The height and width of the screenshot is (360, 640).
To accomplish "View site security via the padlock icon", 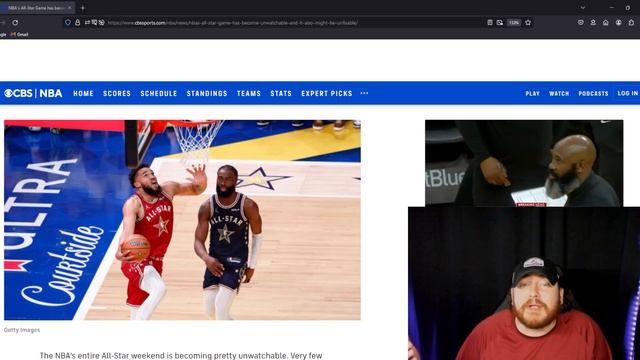I will pos(78,23).
